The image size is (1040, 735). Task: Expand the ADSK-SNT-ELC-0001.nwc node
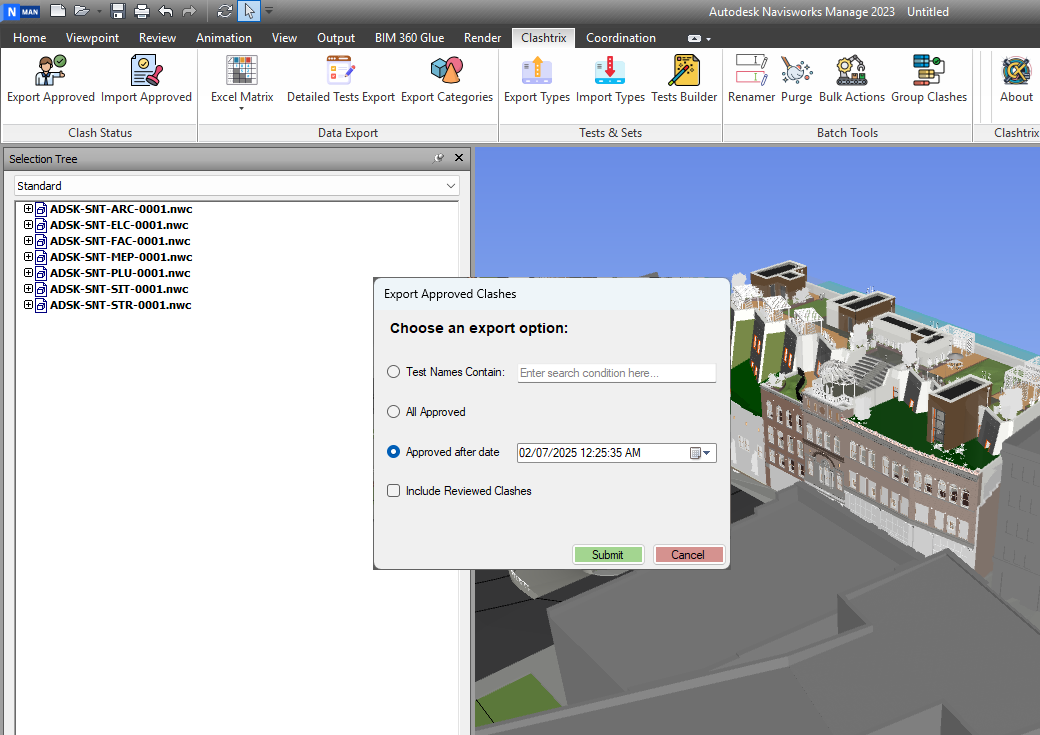point(28,225)
